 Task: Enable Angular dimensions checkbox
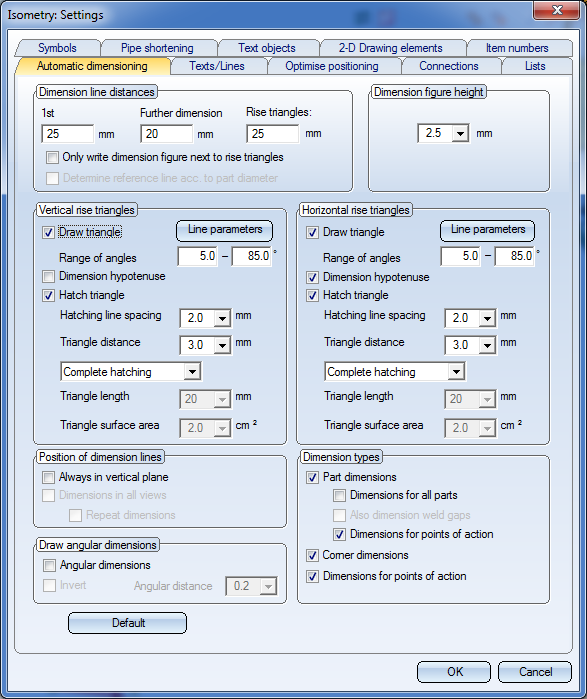tap(49, 565)
